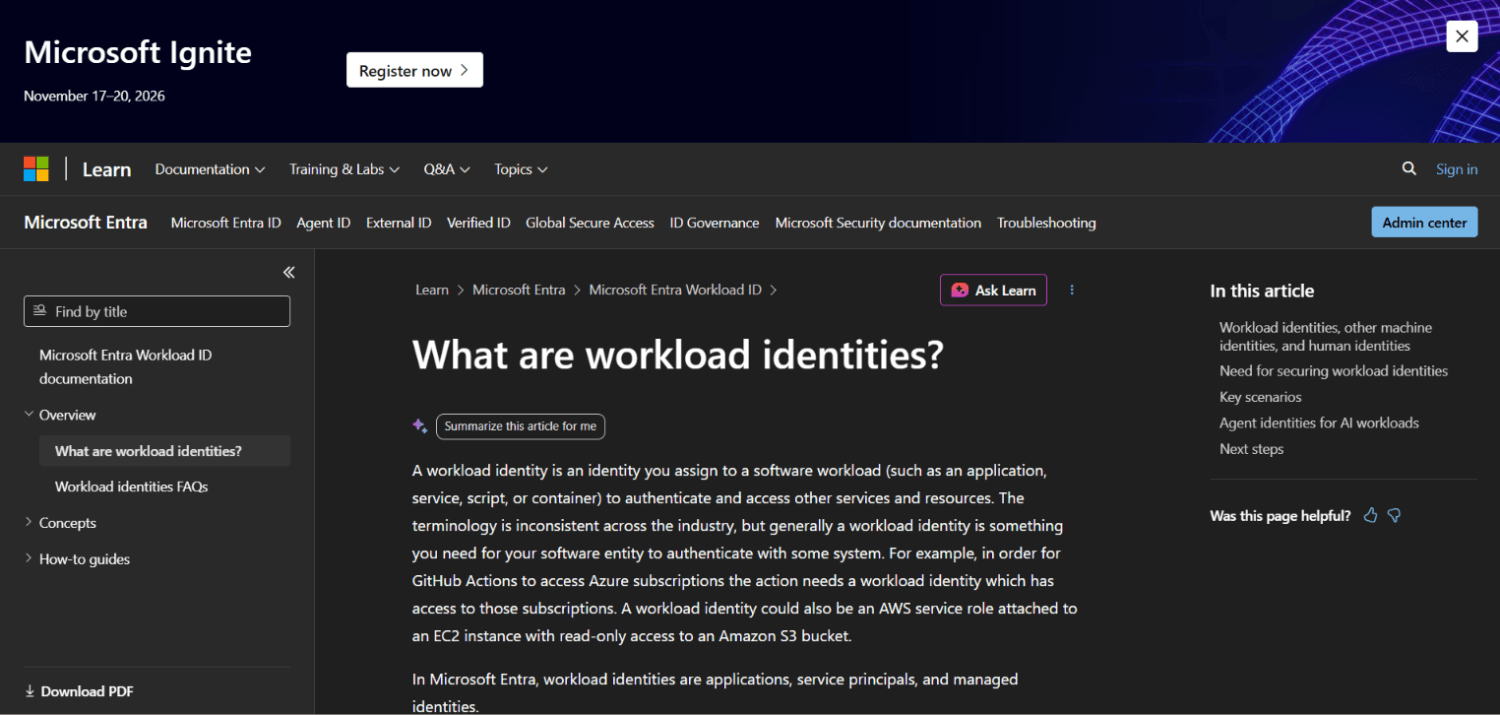This screenshot has width=1500, height=715.
Task: Collapse the table of contents with the double-chevron icon
Action: pyautogui.click(x=289, y=272)
